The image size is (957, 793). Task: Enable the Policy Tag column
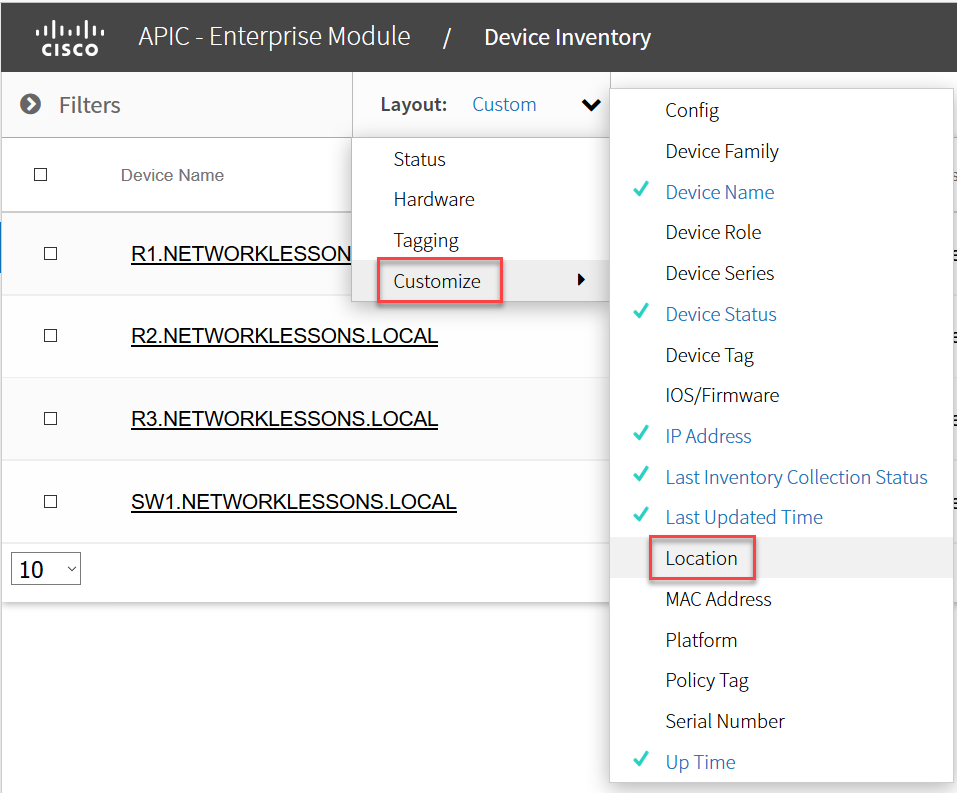707,681
